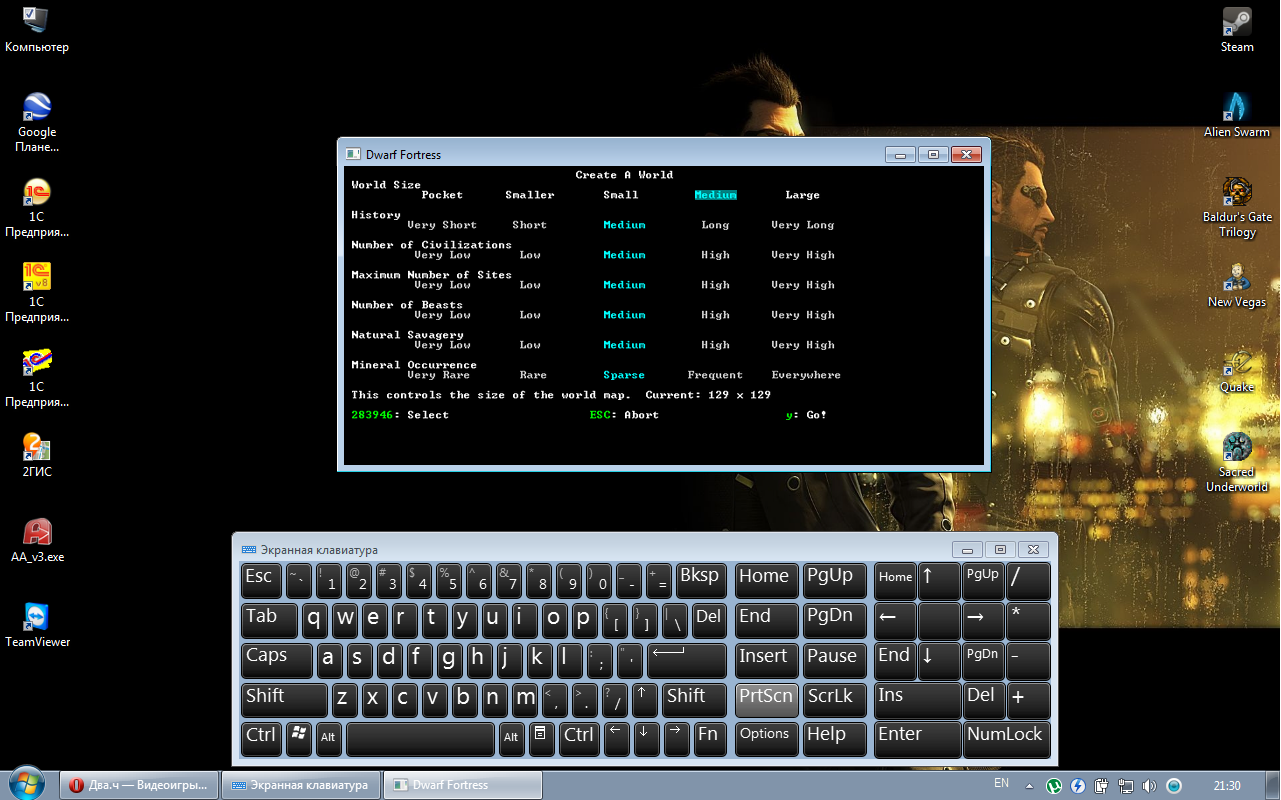Viewport: 1281px width, 800px height.
Task: Toggle the right Ctrl key
Action: pos(579,739)
